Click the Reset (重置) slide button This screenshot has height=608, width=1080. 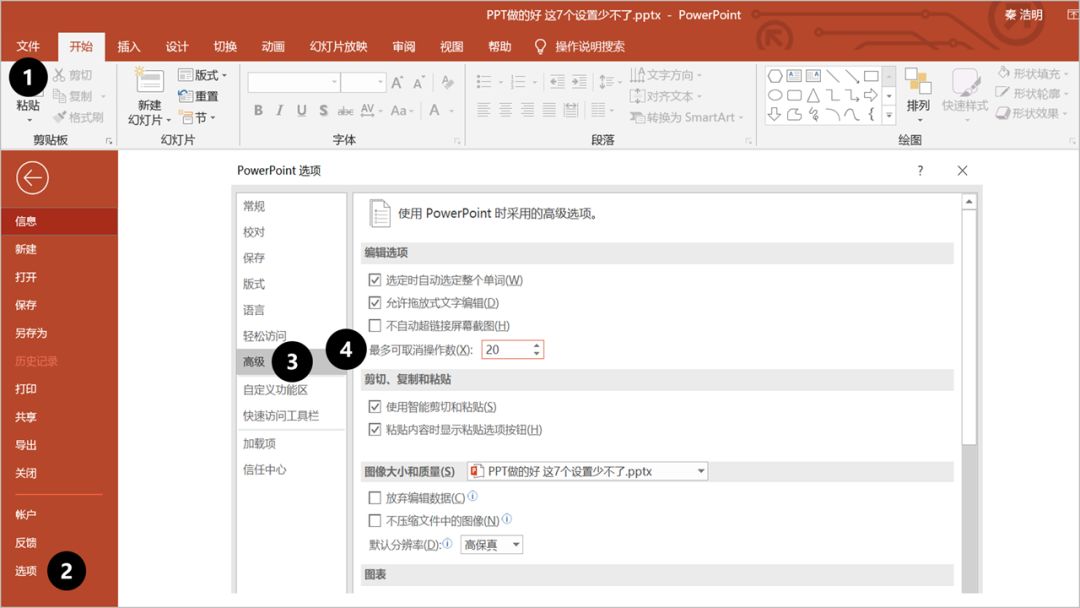(198, 96)
